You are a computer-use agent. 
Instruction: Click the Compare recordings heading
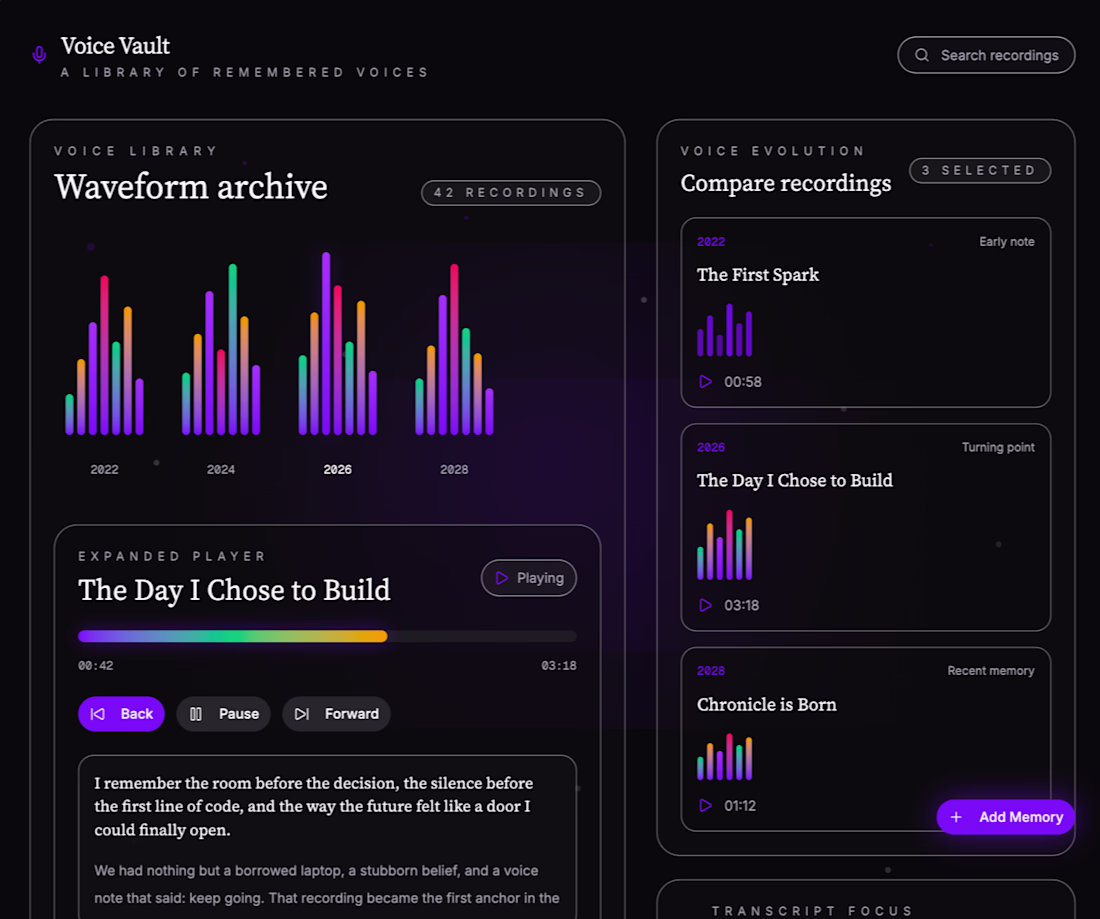pos(786,183)
